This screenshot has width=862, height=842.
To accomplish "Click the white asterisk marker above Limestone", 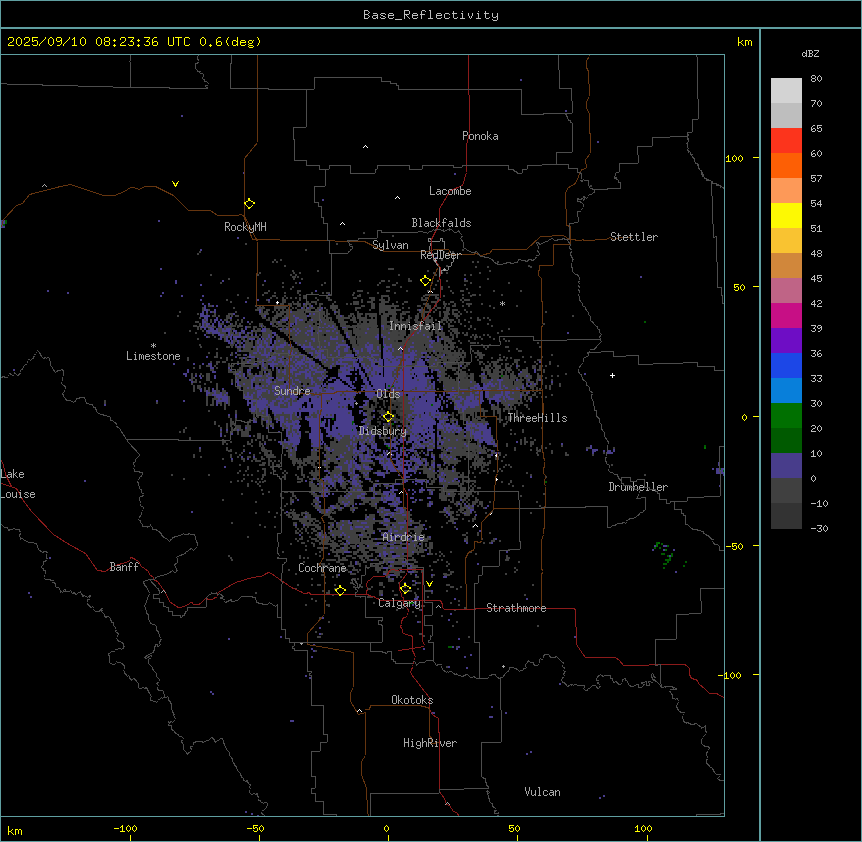I will pos(153,346).
